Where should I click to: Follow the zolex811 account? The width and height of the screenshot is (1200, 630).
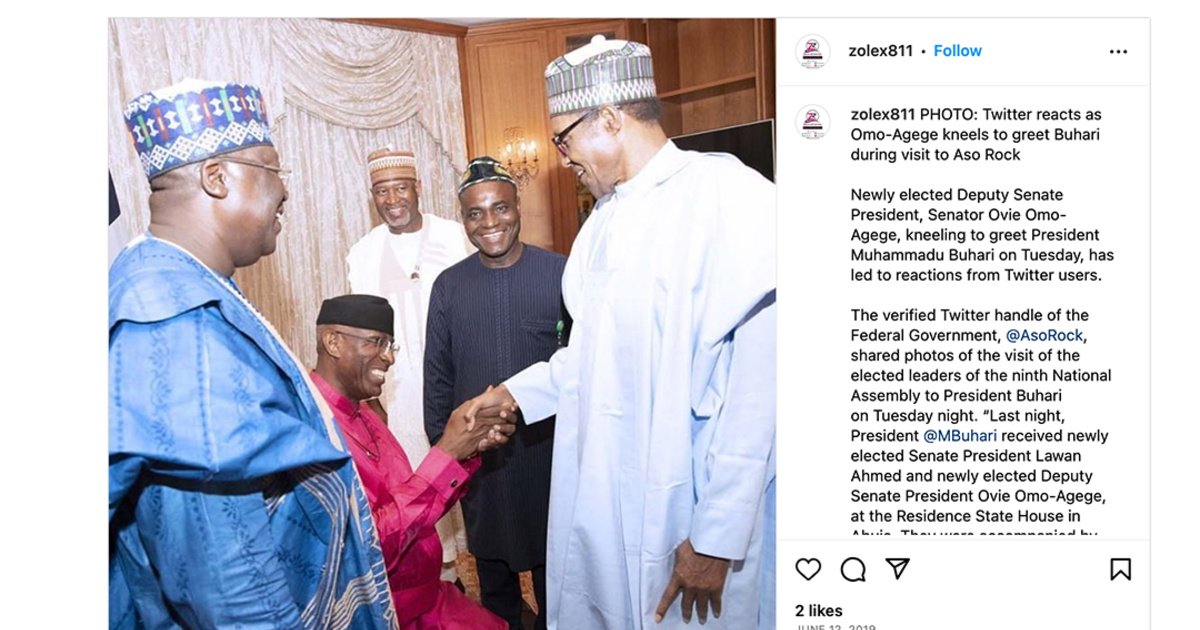tap(957, 51)
